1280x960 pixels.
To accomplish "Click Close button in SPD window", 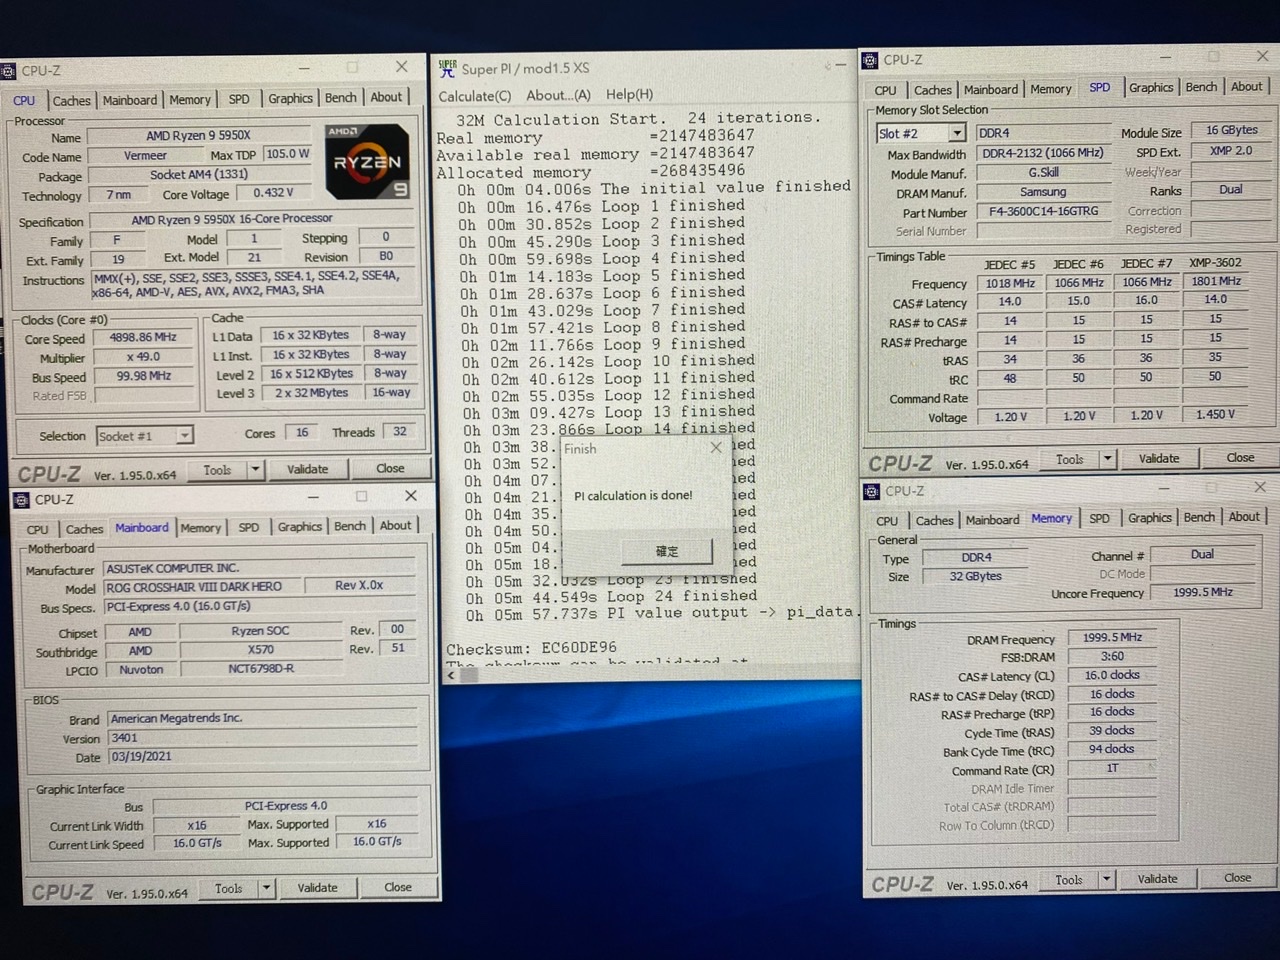I will (1241, 457).
